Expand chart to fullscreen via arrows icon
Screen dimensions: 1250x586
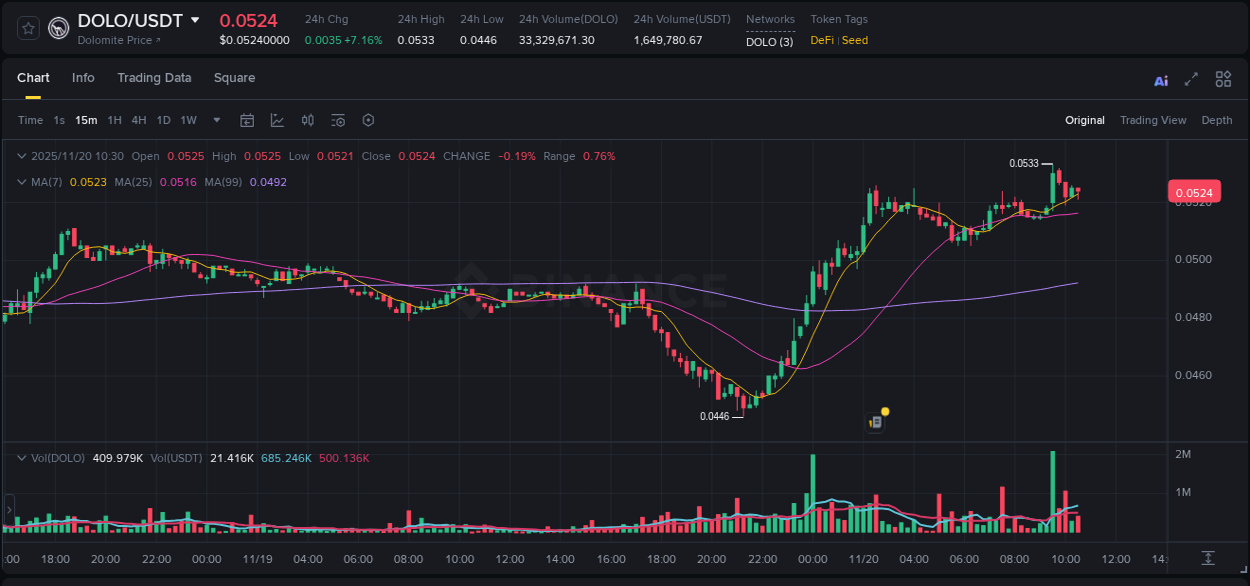(x=1191, y=78)
